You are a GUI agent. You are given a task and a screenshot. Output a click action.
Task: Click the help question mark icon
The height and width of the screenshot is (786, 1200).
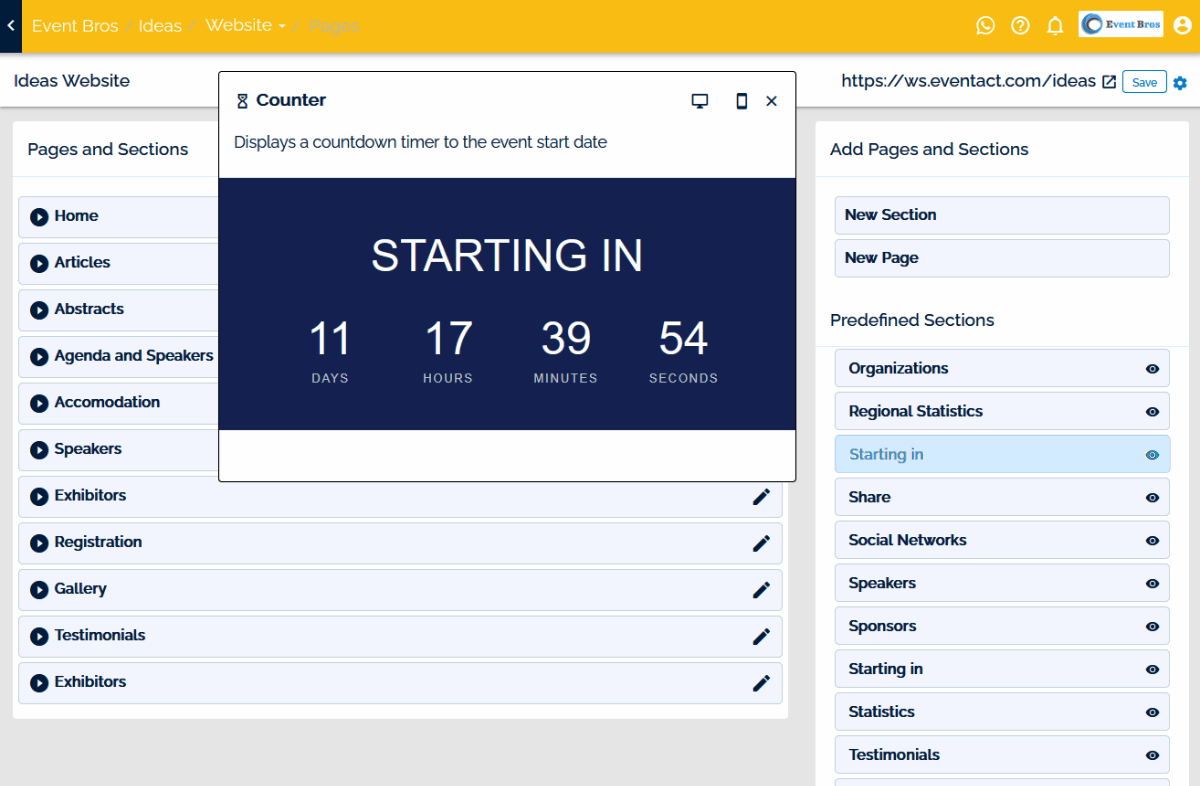click(x=1020, y=26)
